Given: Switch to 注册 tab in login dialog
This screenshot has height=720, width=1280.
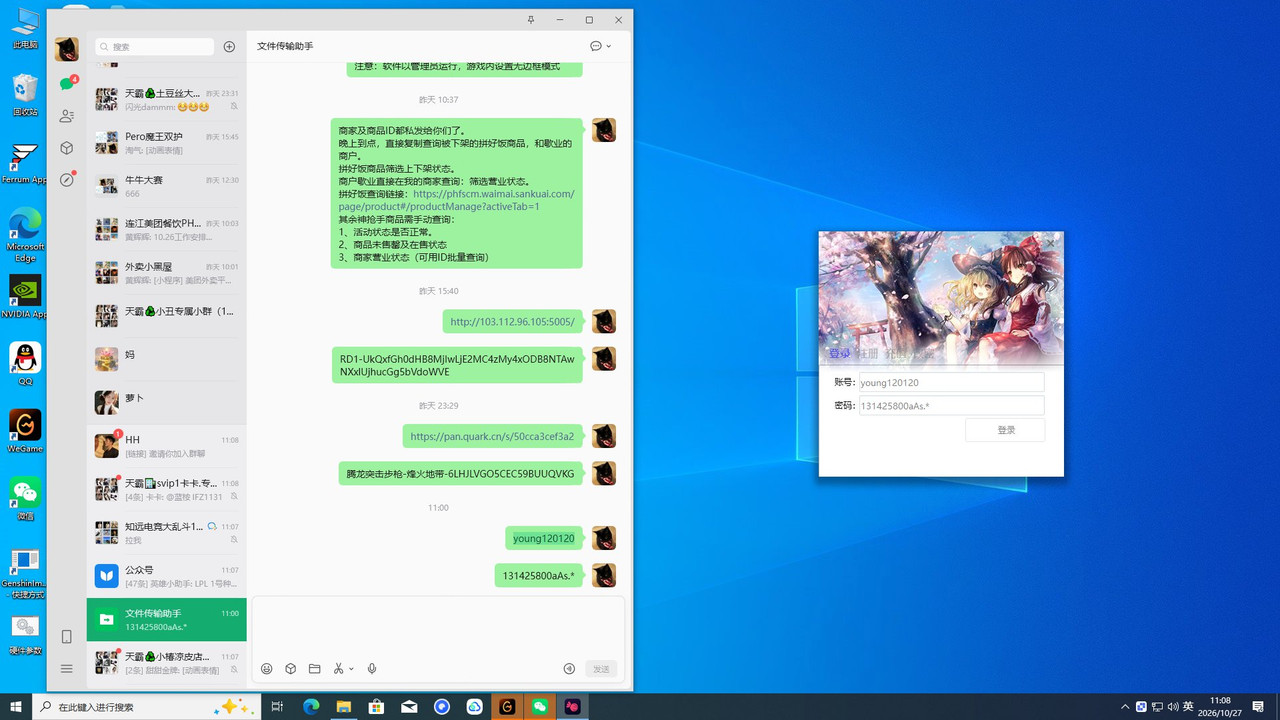Looking at the screenshot, I should [x=868, y=354].
